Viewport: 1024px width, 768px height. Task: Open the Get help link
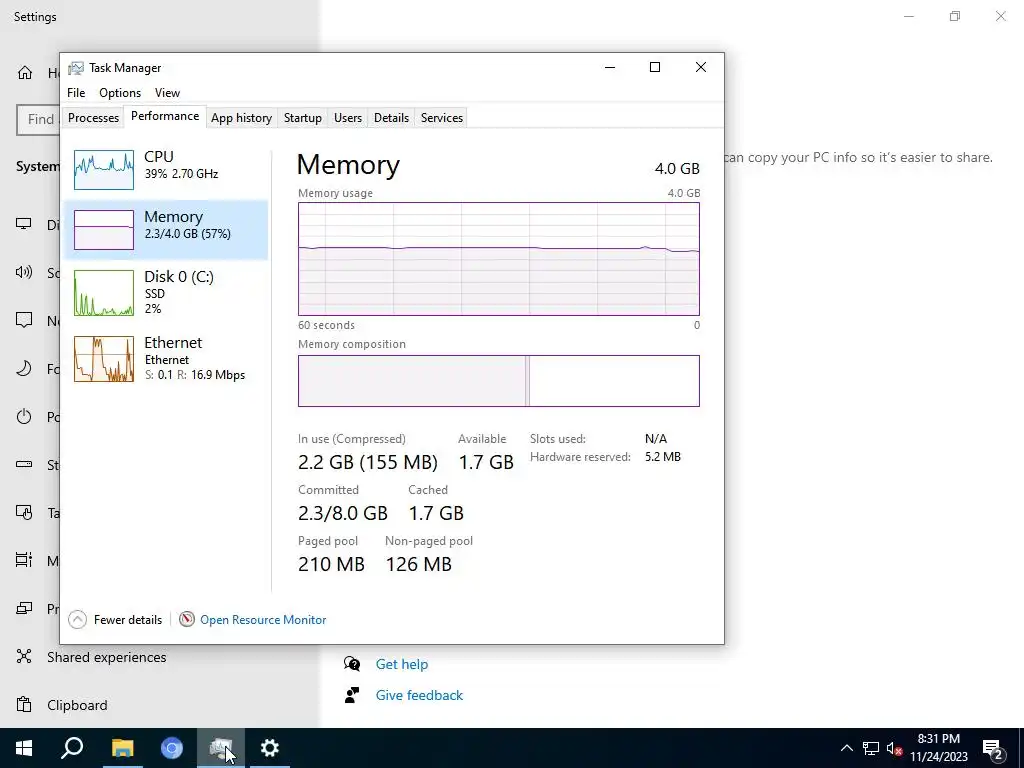tap(402, 664)
